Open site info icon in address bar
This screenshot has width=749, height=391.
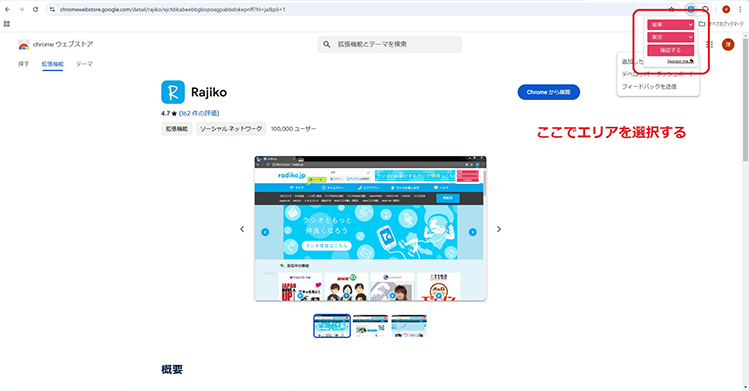[53, 9]
